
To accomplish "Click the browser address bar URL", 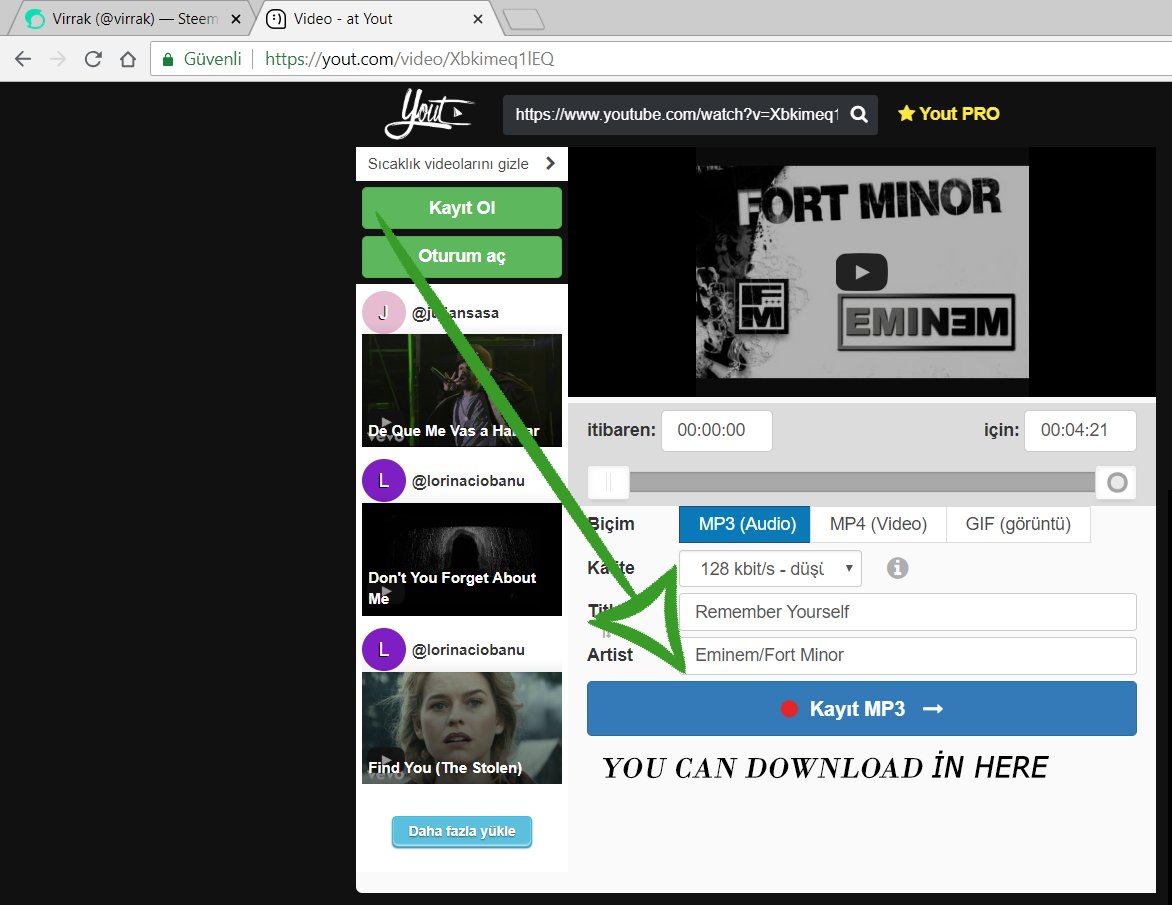I will point(410,59).
